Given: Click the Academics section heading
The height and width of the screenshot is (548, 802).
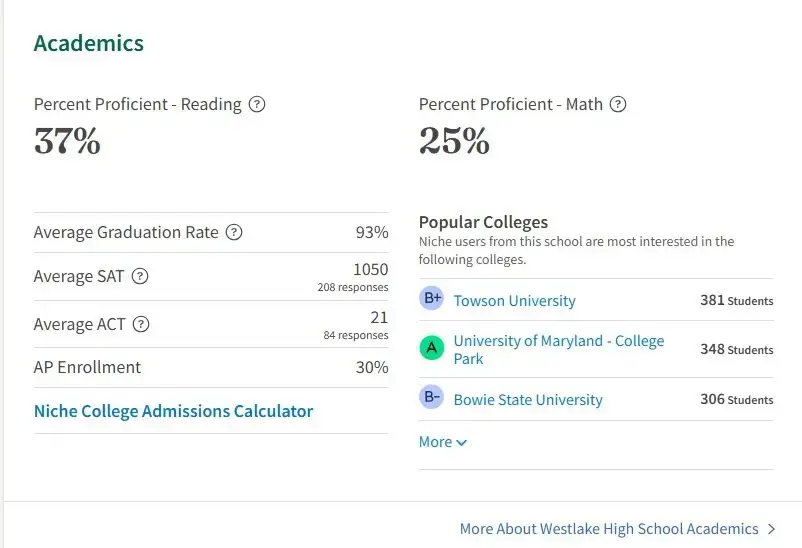Looking at the screenshot, I should (88, 43).
